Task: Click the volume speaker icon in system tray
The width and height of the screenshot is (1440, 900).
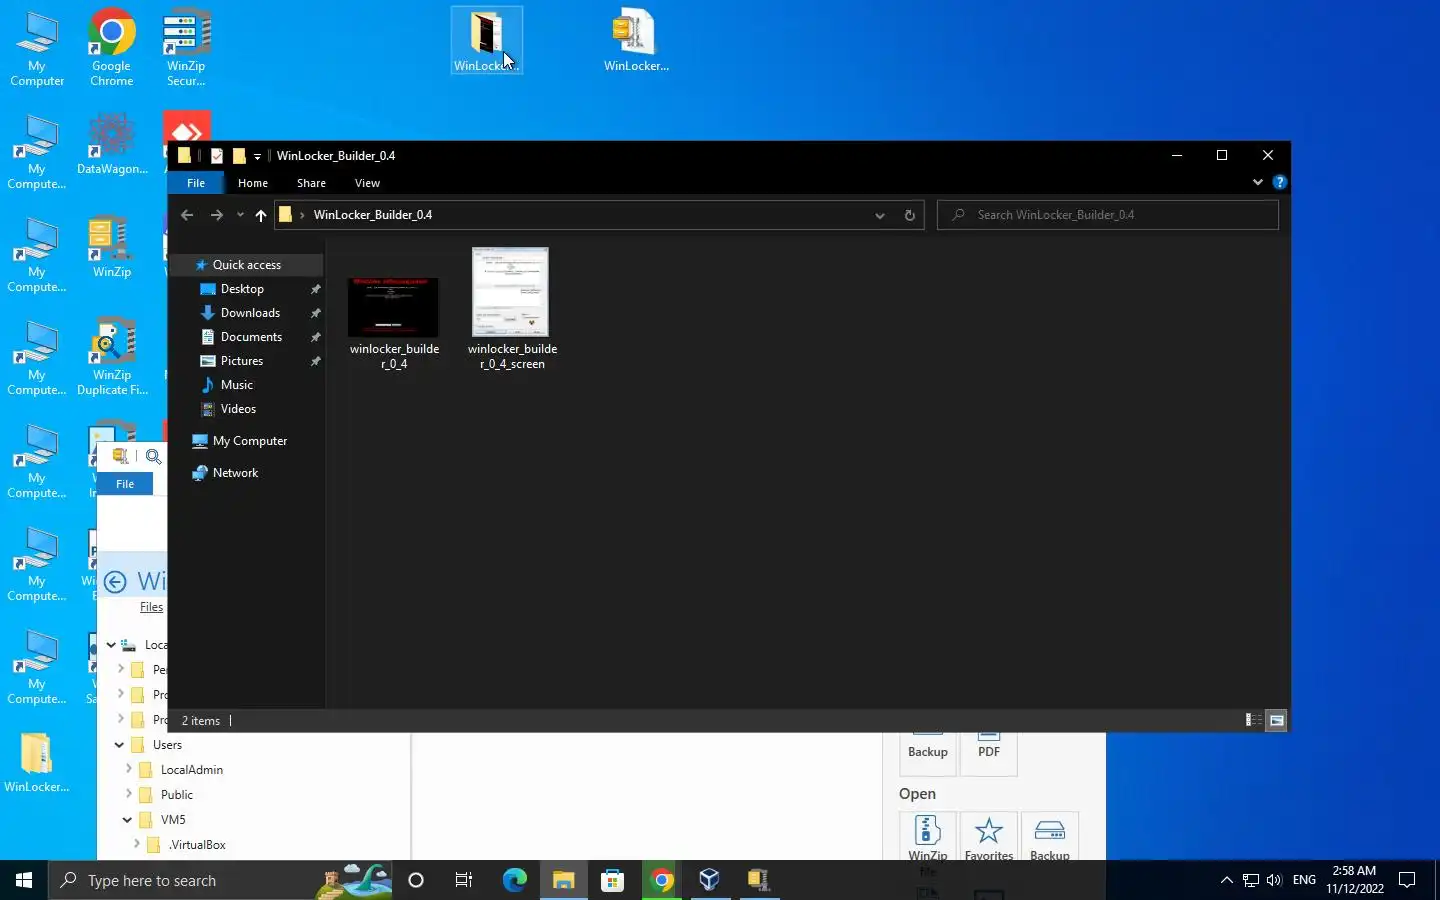Action: pos(1274,880)
